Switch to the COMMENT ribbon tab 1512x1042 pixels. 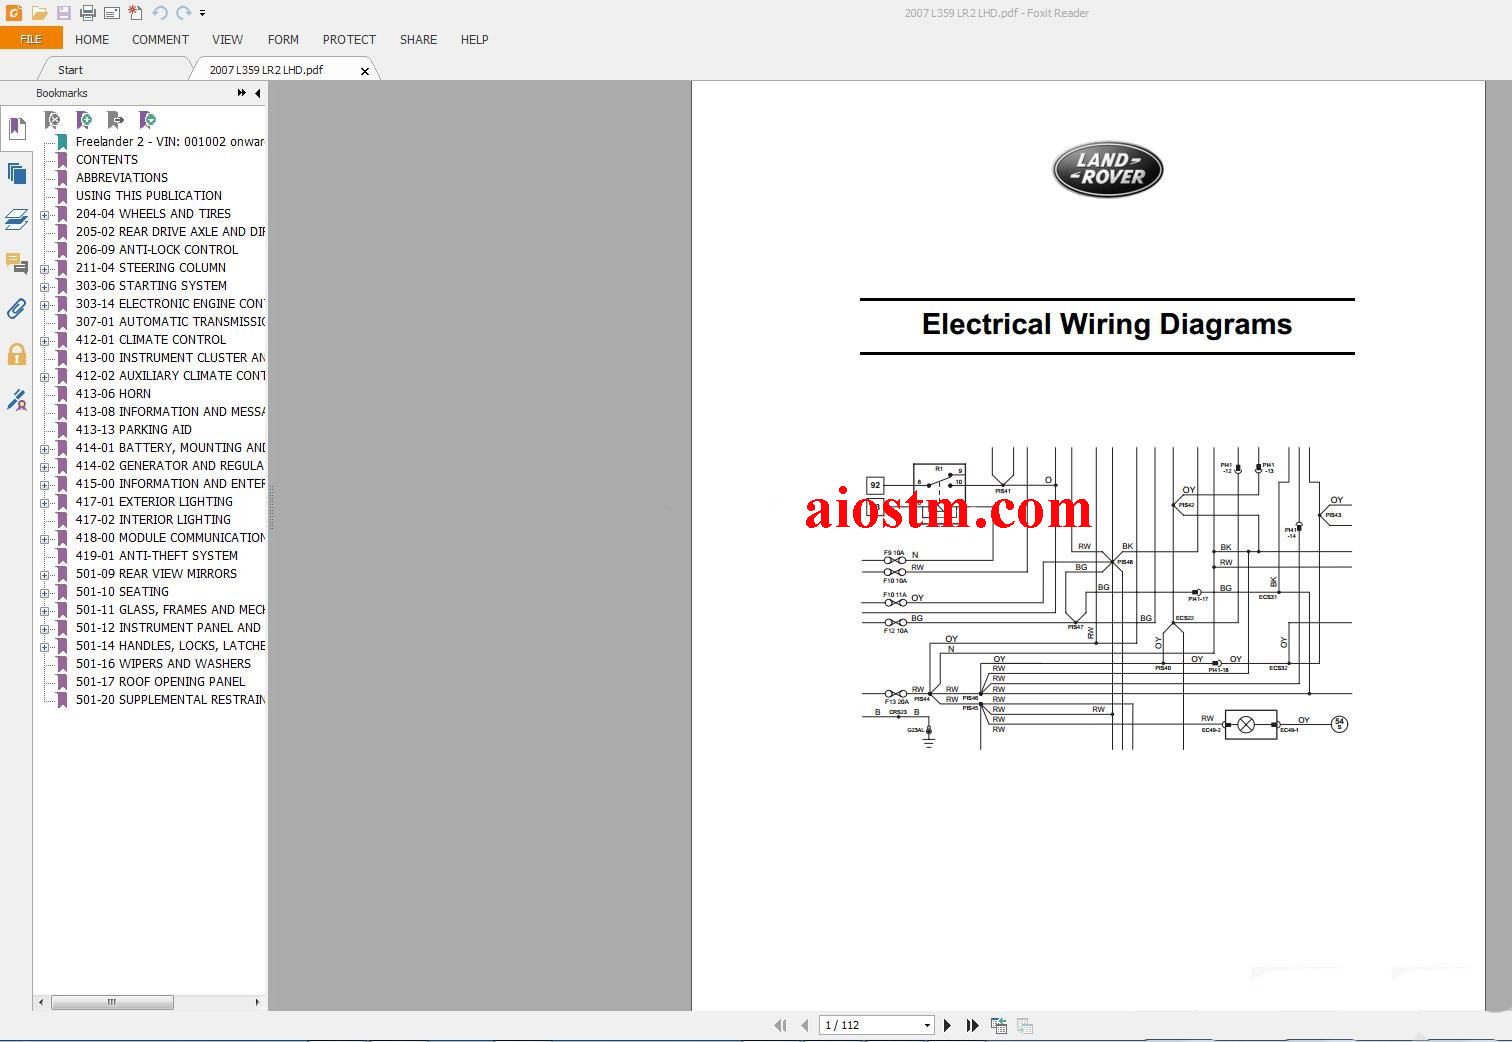click(x=159, y=40)
